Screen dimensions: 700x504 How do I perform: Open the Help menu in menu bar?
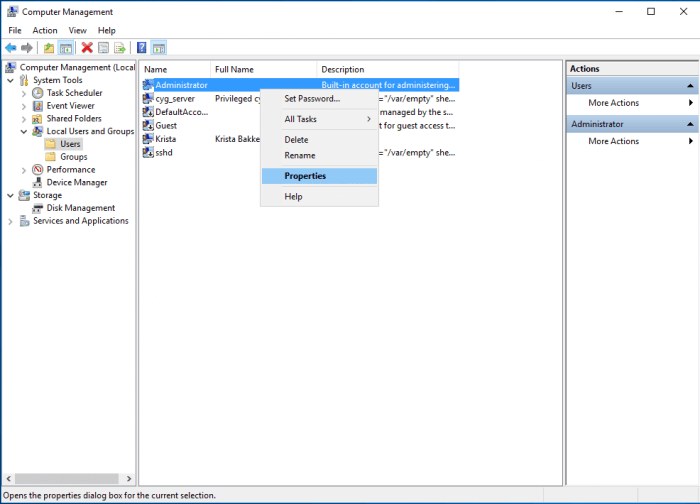[107, 30]
